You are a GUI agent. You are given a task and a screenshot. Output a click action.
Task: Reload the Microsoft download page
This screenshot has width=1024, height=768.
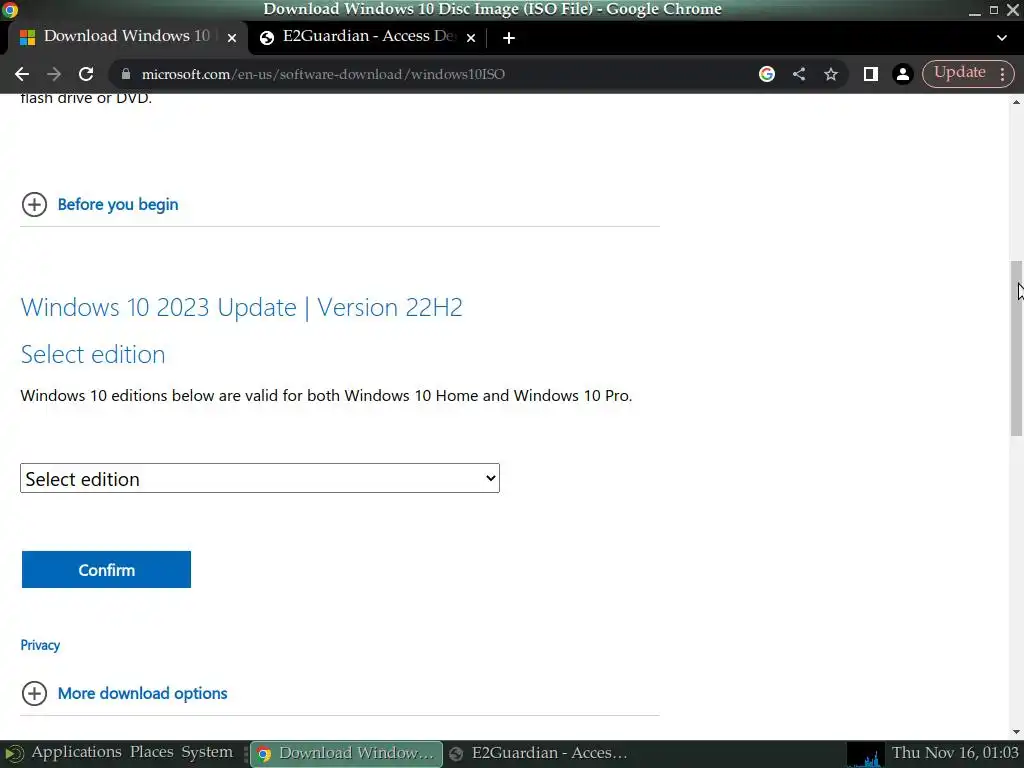click(x=86, y=74)
